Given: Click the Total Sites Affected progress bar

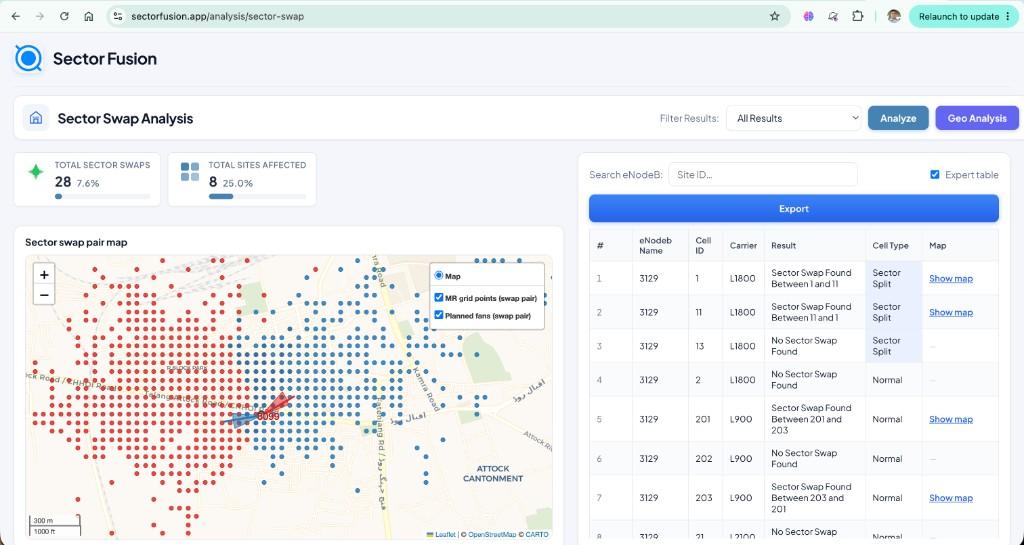Looking at the screenshot, I should point(257,196).
